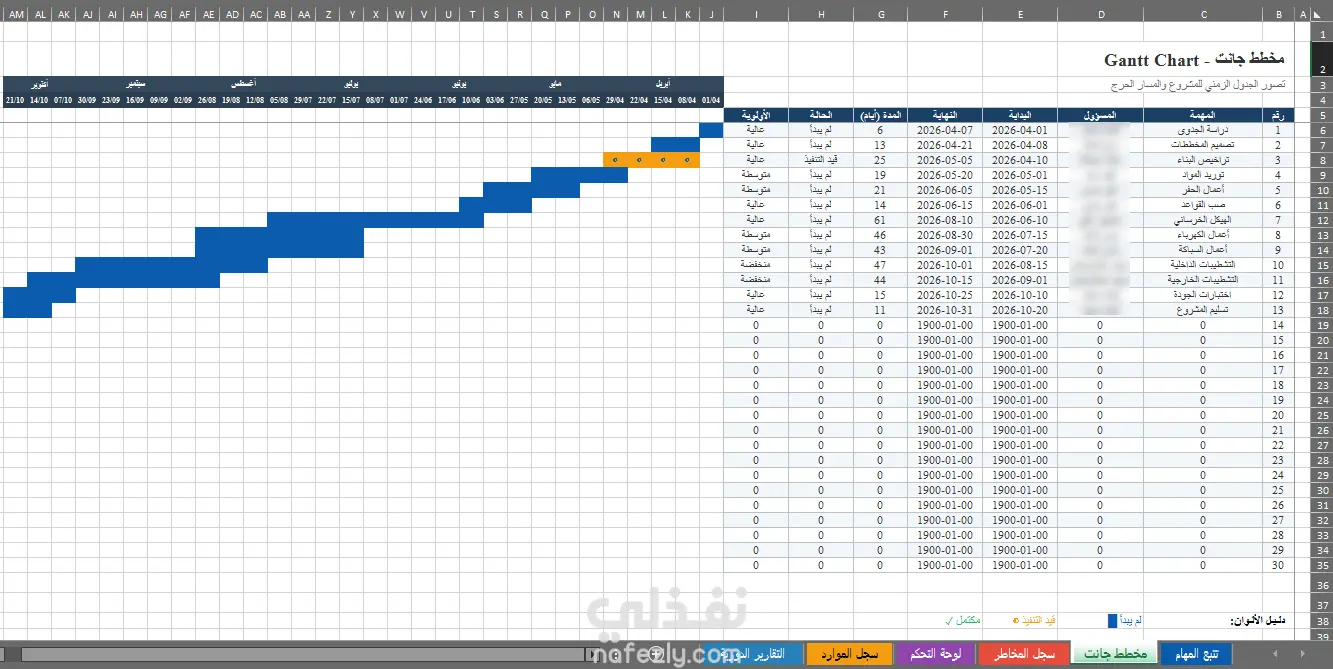Screen dimensions: 1333x669
Task: Click the task cell توريد المواد
Action: 1204,175
